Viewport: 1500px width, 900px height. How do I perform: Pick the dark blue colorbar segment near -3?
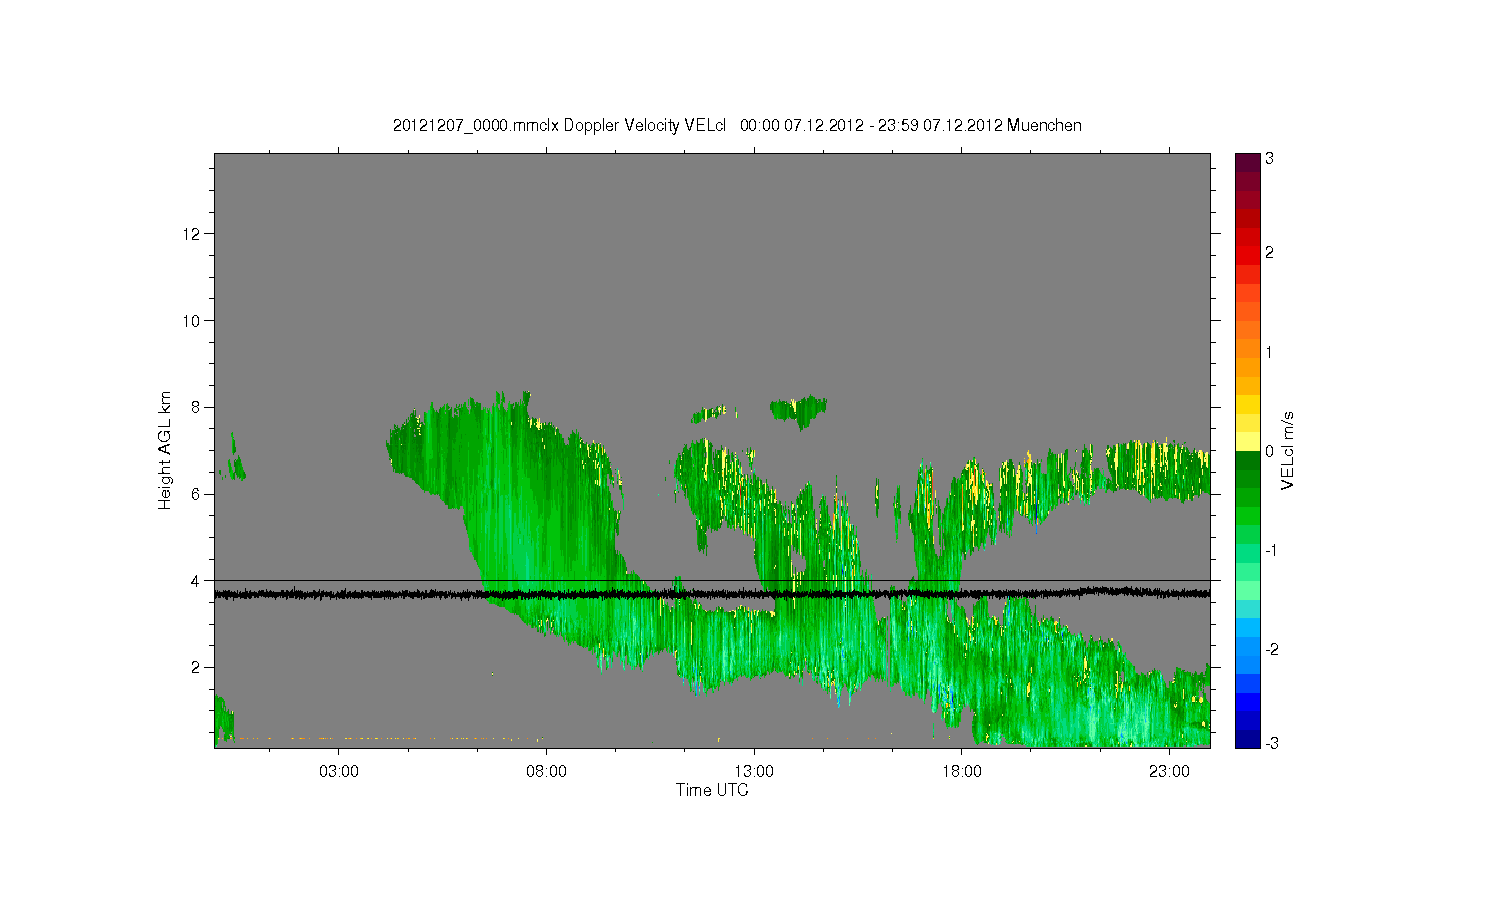point(1247,739)
